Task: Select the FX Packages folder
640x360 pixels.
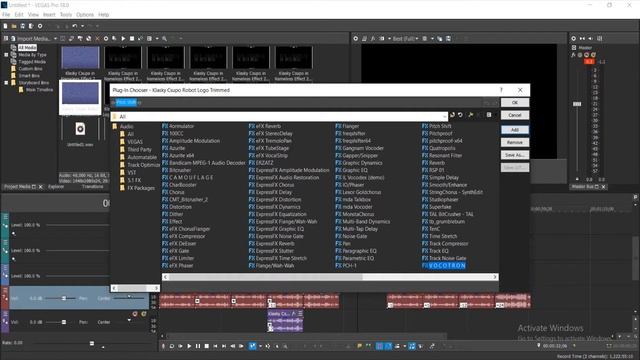Action: click(141, 188)
